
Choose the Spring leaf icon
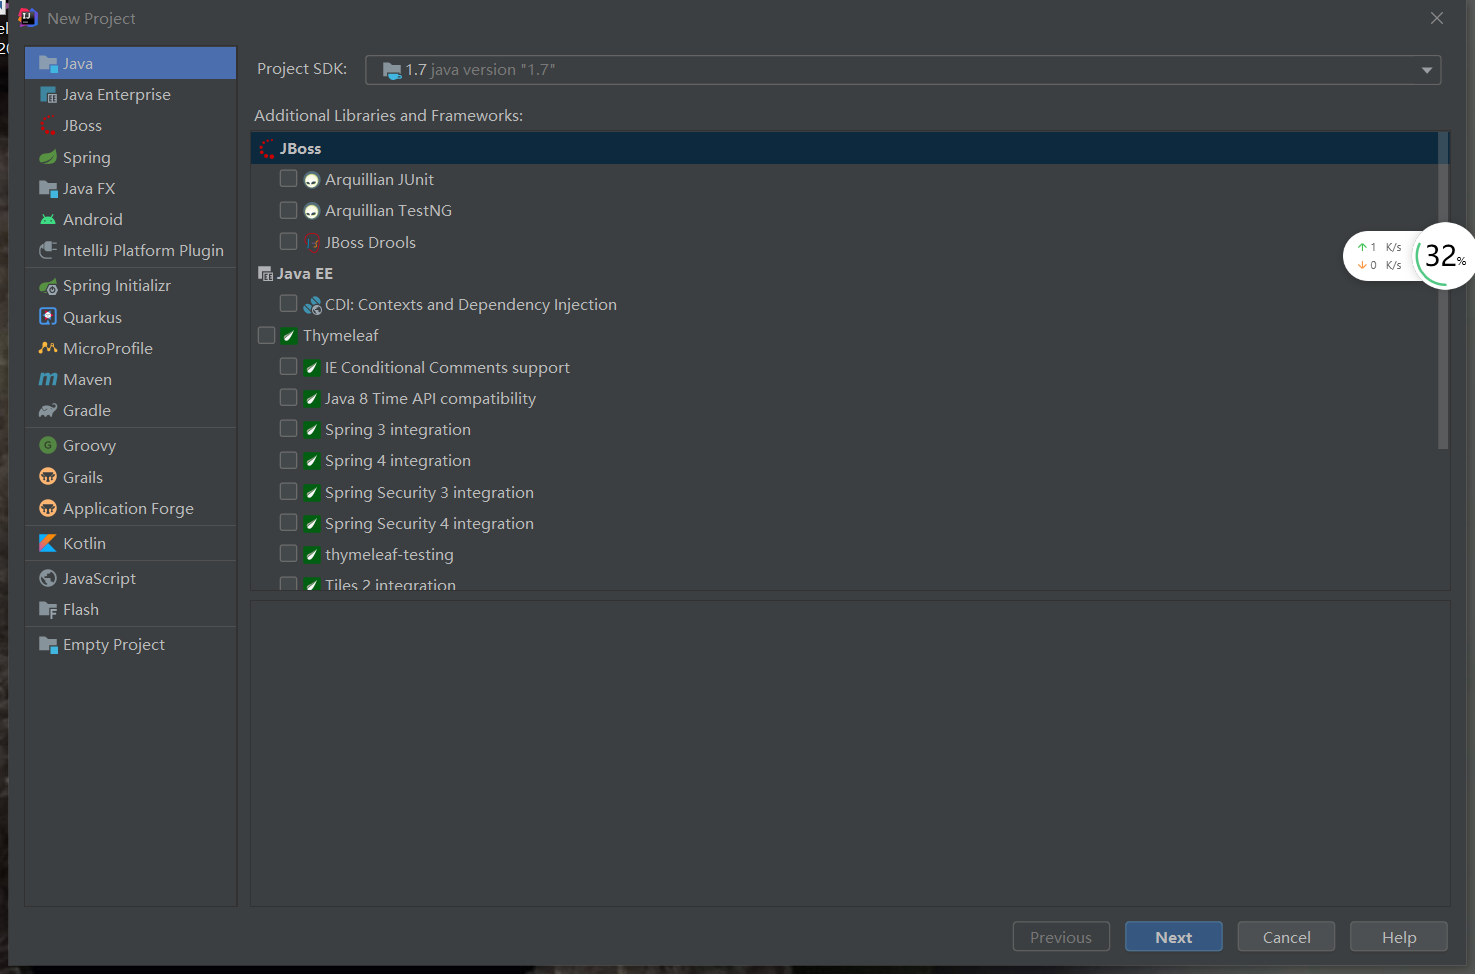coord(48,157)
